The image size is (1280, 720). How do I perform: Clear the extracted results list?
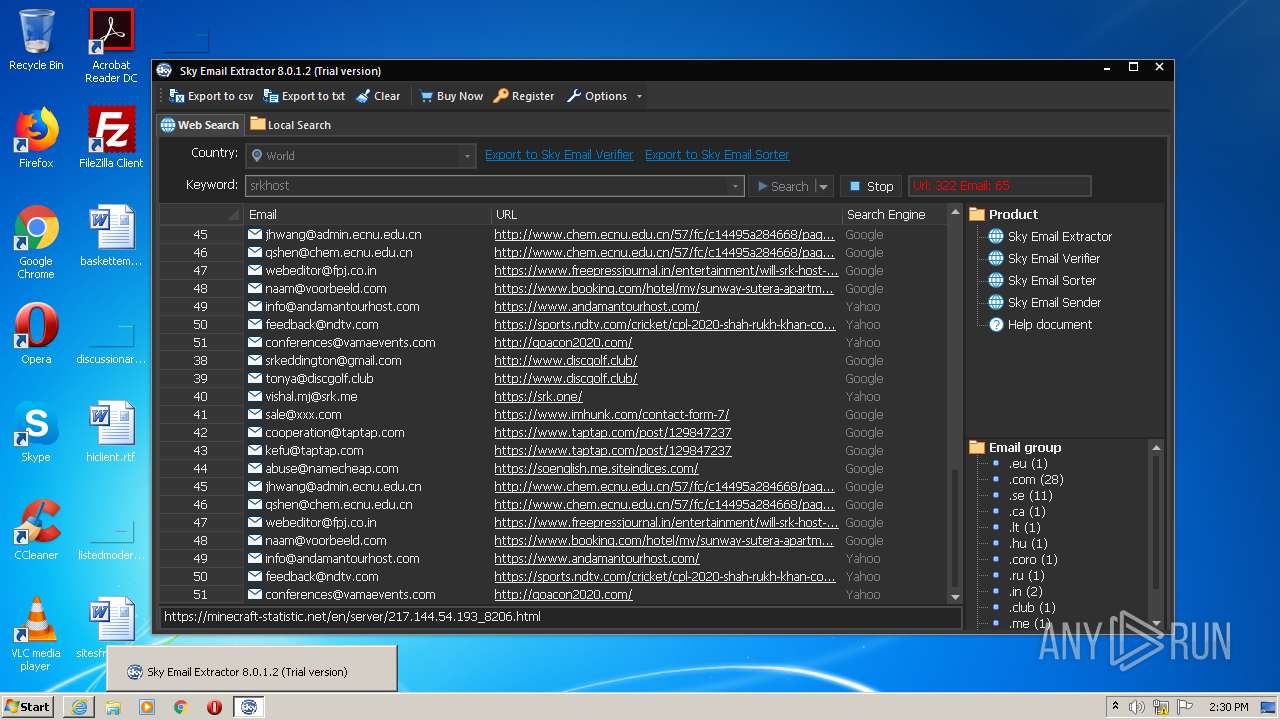(377, 96)
